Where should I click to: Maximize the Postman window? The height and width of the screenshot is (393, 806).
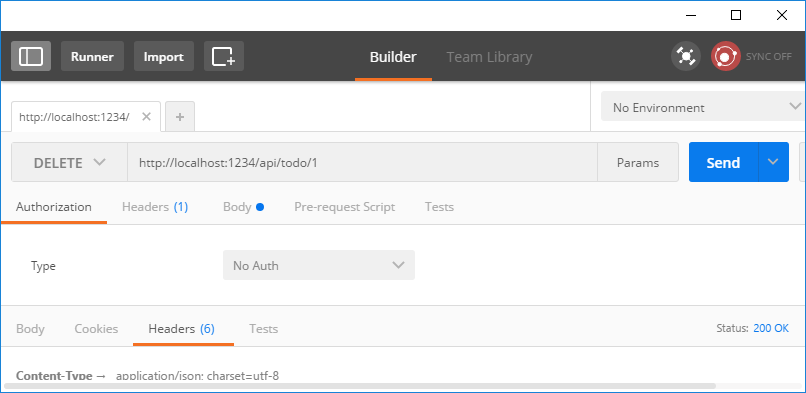point(736,15)
